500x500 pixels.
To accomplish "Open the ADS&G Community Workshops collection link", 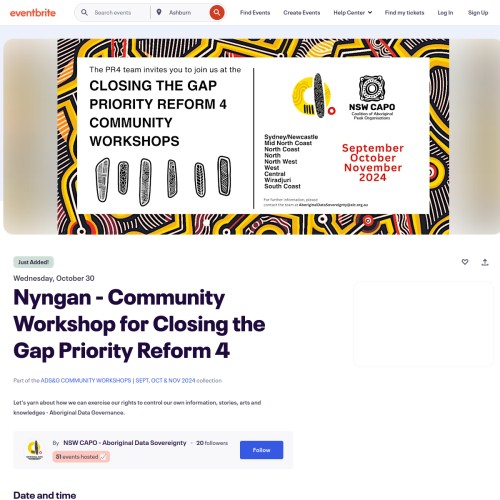I will point(118,380).
